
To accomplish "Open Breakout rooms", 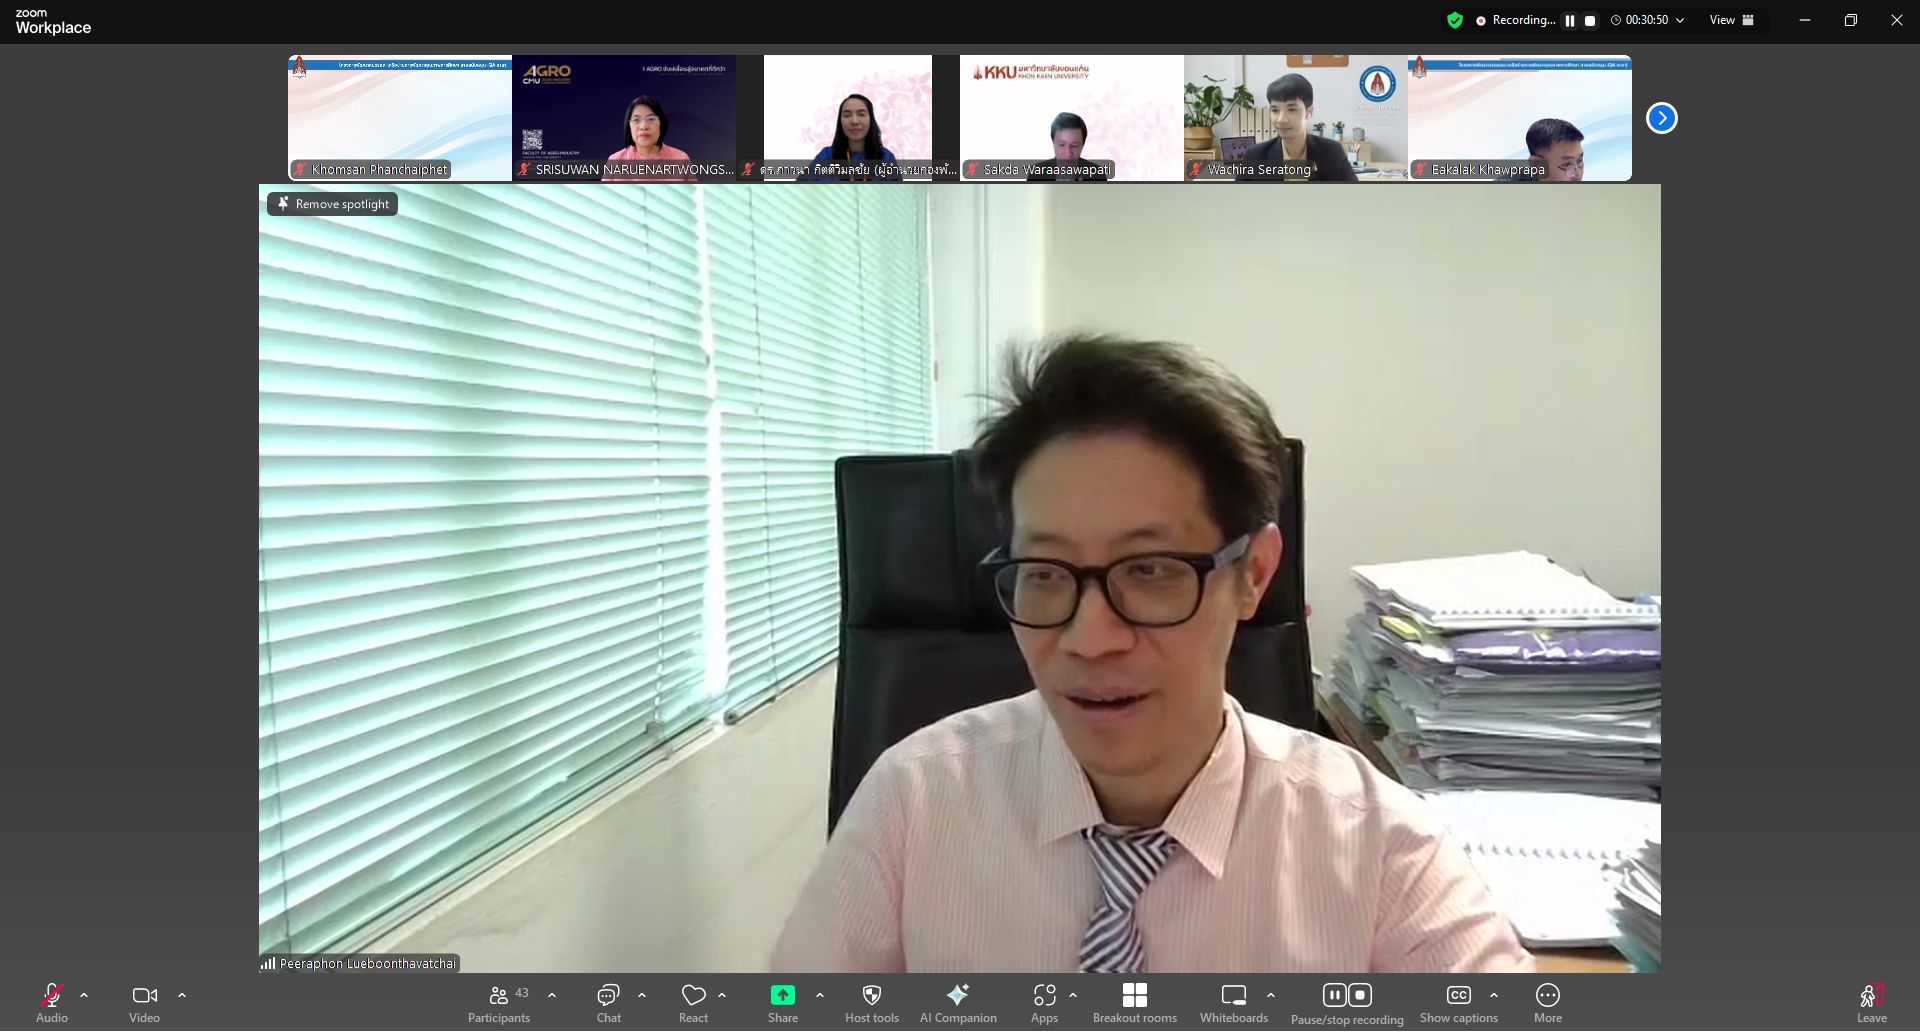I will (1134, 1003).
